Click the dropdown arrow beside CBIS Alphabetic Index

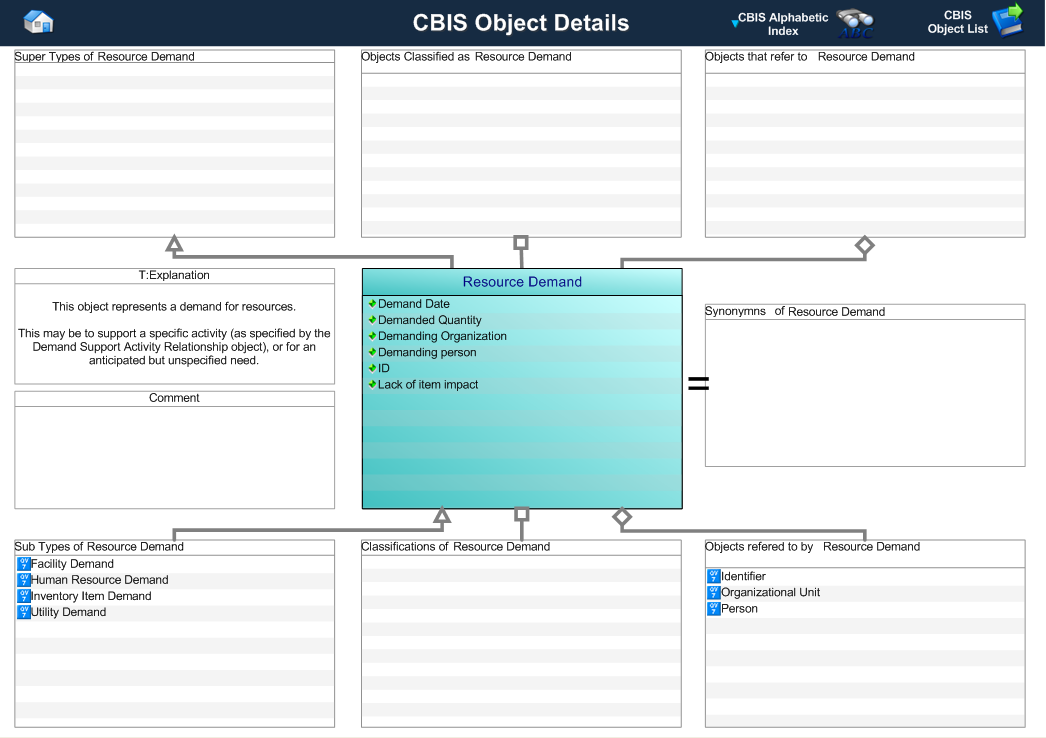pos(734,23)
